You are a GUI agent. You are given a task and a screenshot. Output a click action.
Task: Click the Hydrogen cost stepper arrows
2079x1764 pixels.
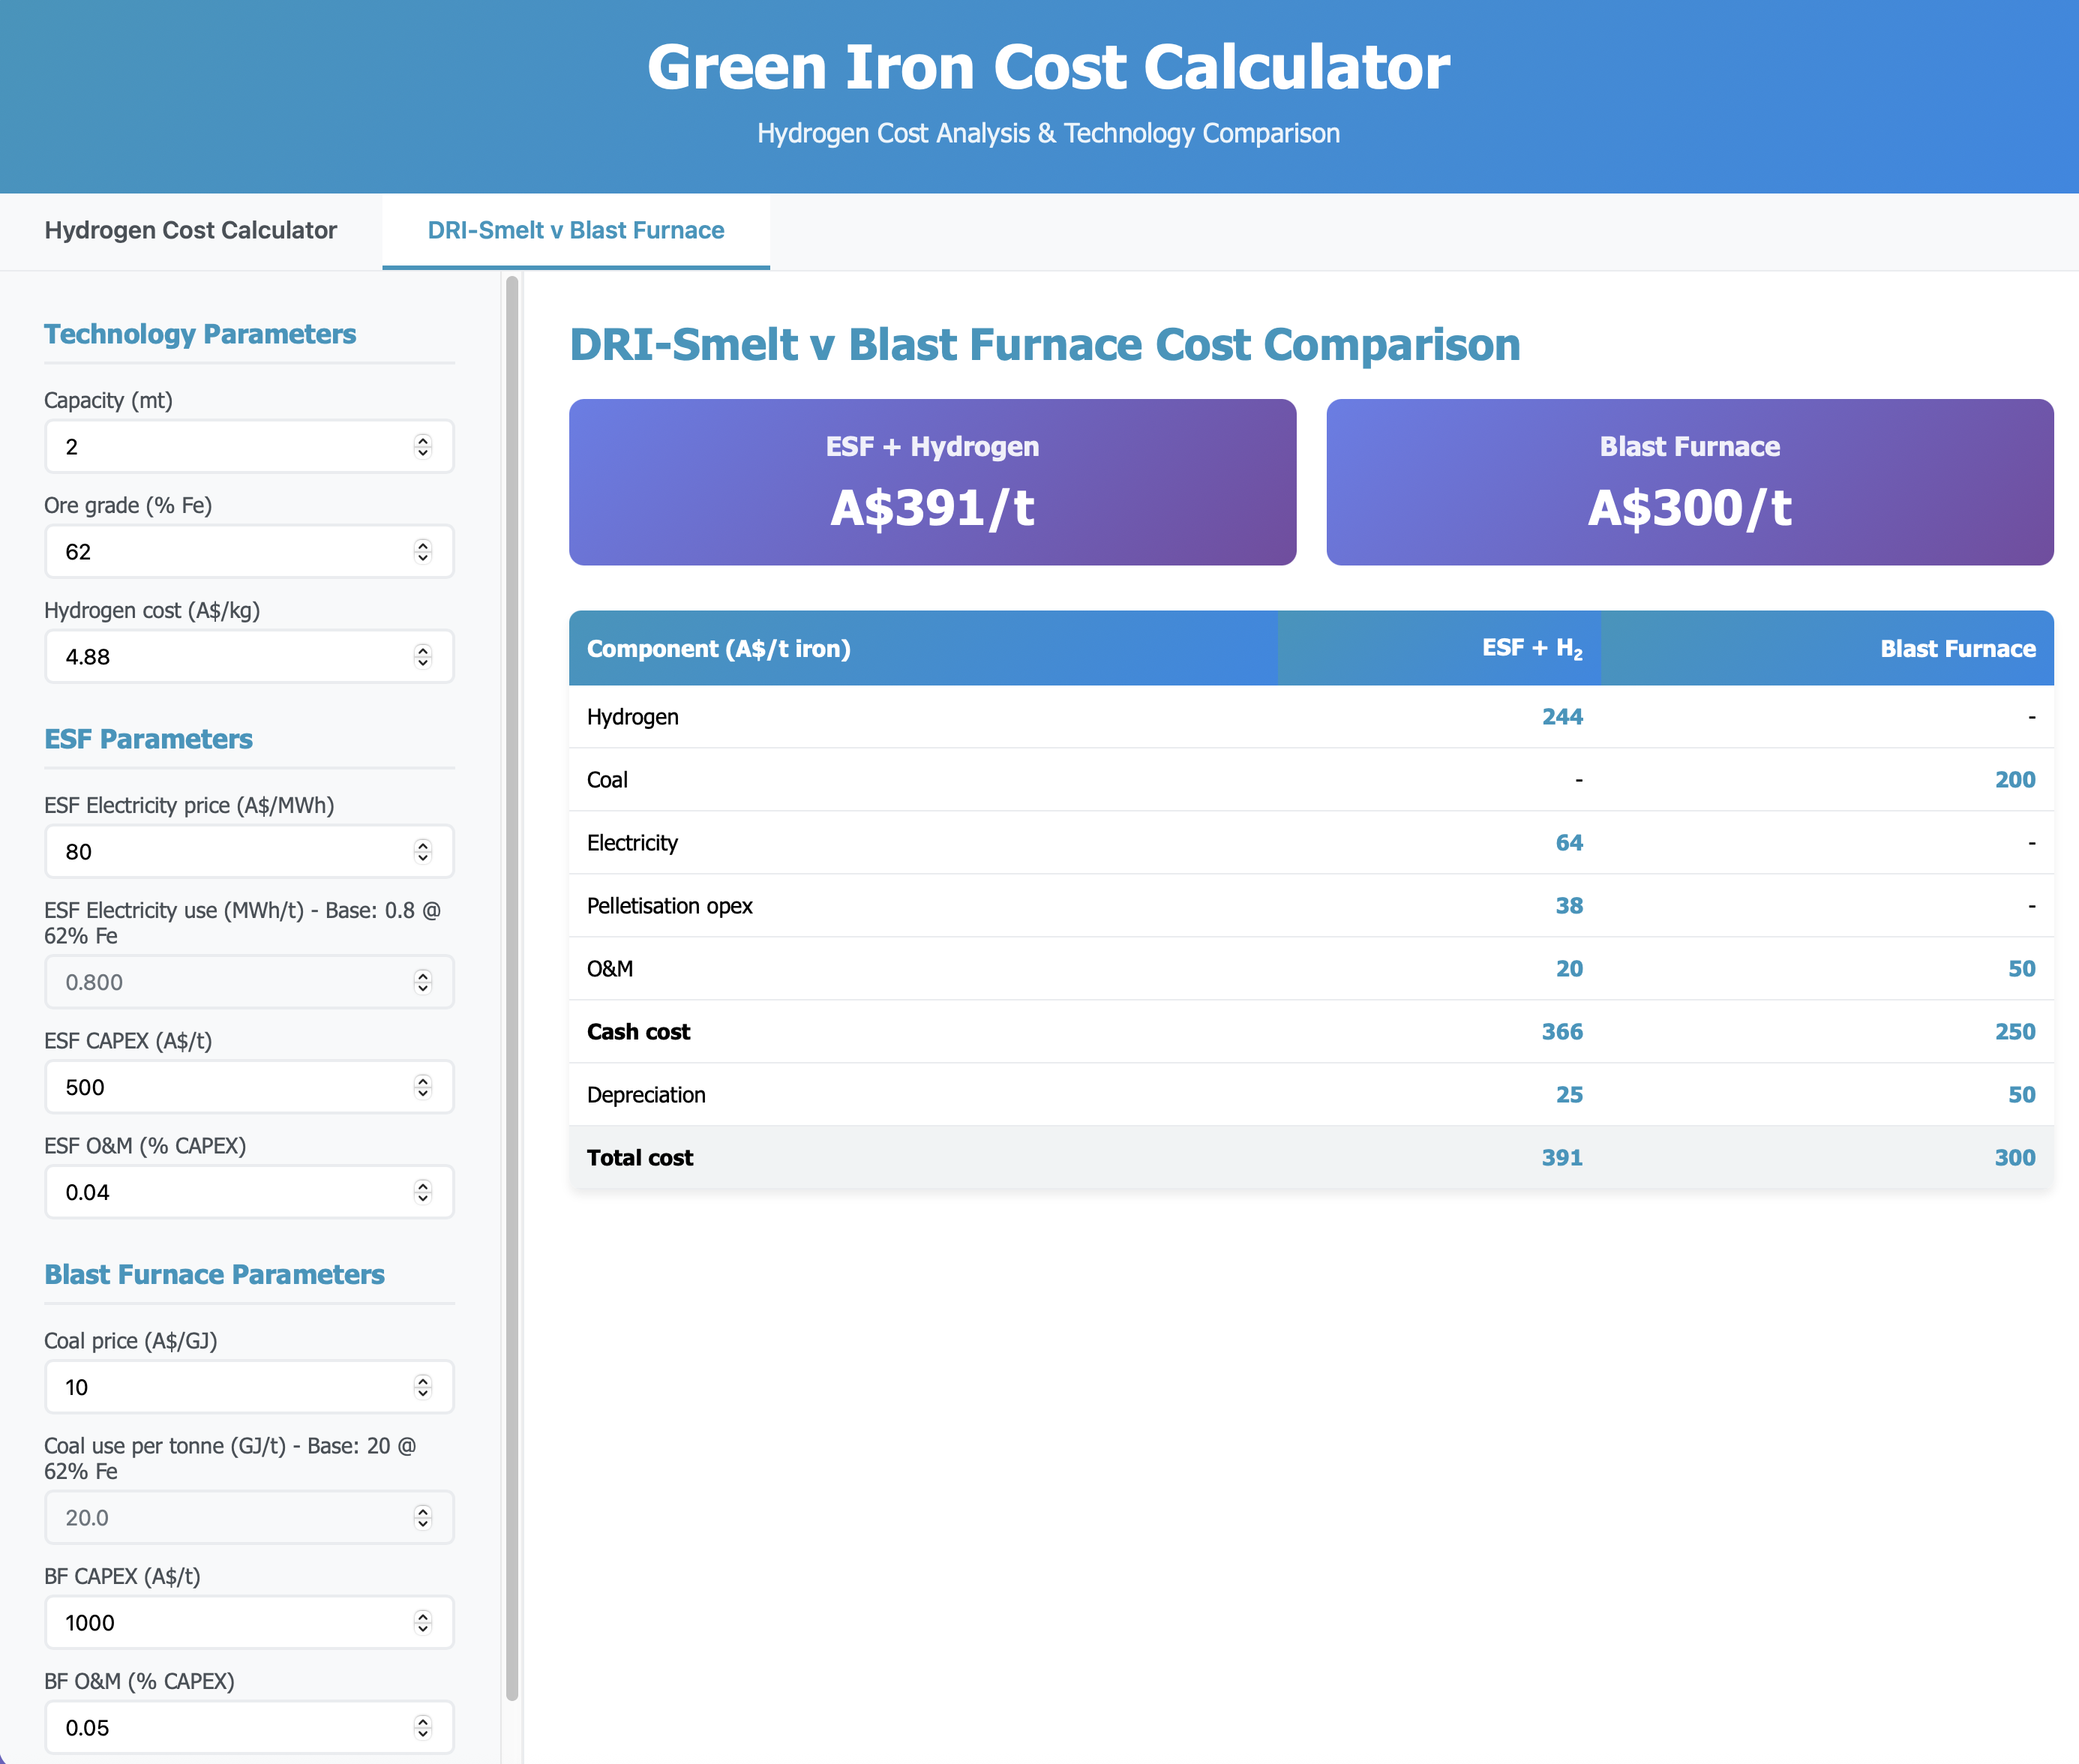(423, 656)
